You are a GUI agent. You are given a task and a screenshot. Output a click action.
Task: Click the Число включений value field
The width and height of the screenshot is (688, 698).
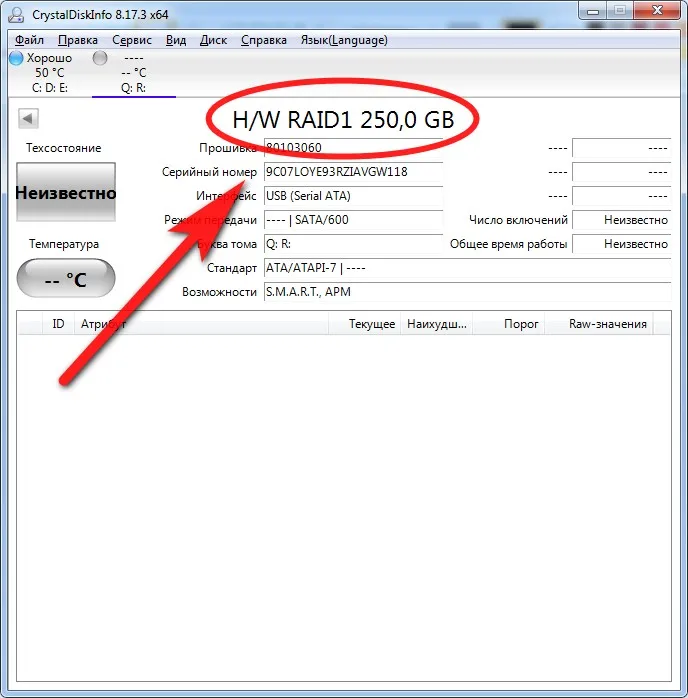point(621,220)
